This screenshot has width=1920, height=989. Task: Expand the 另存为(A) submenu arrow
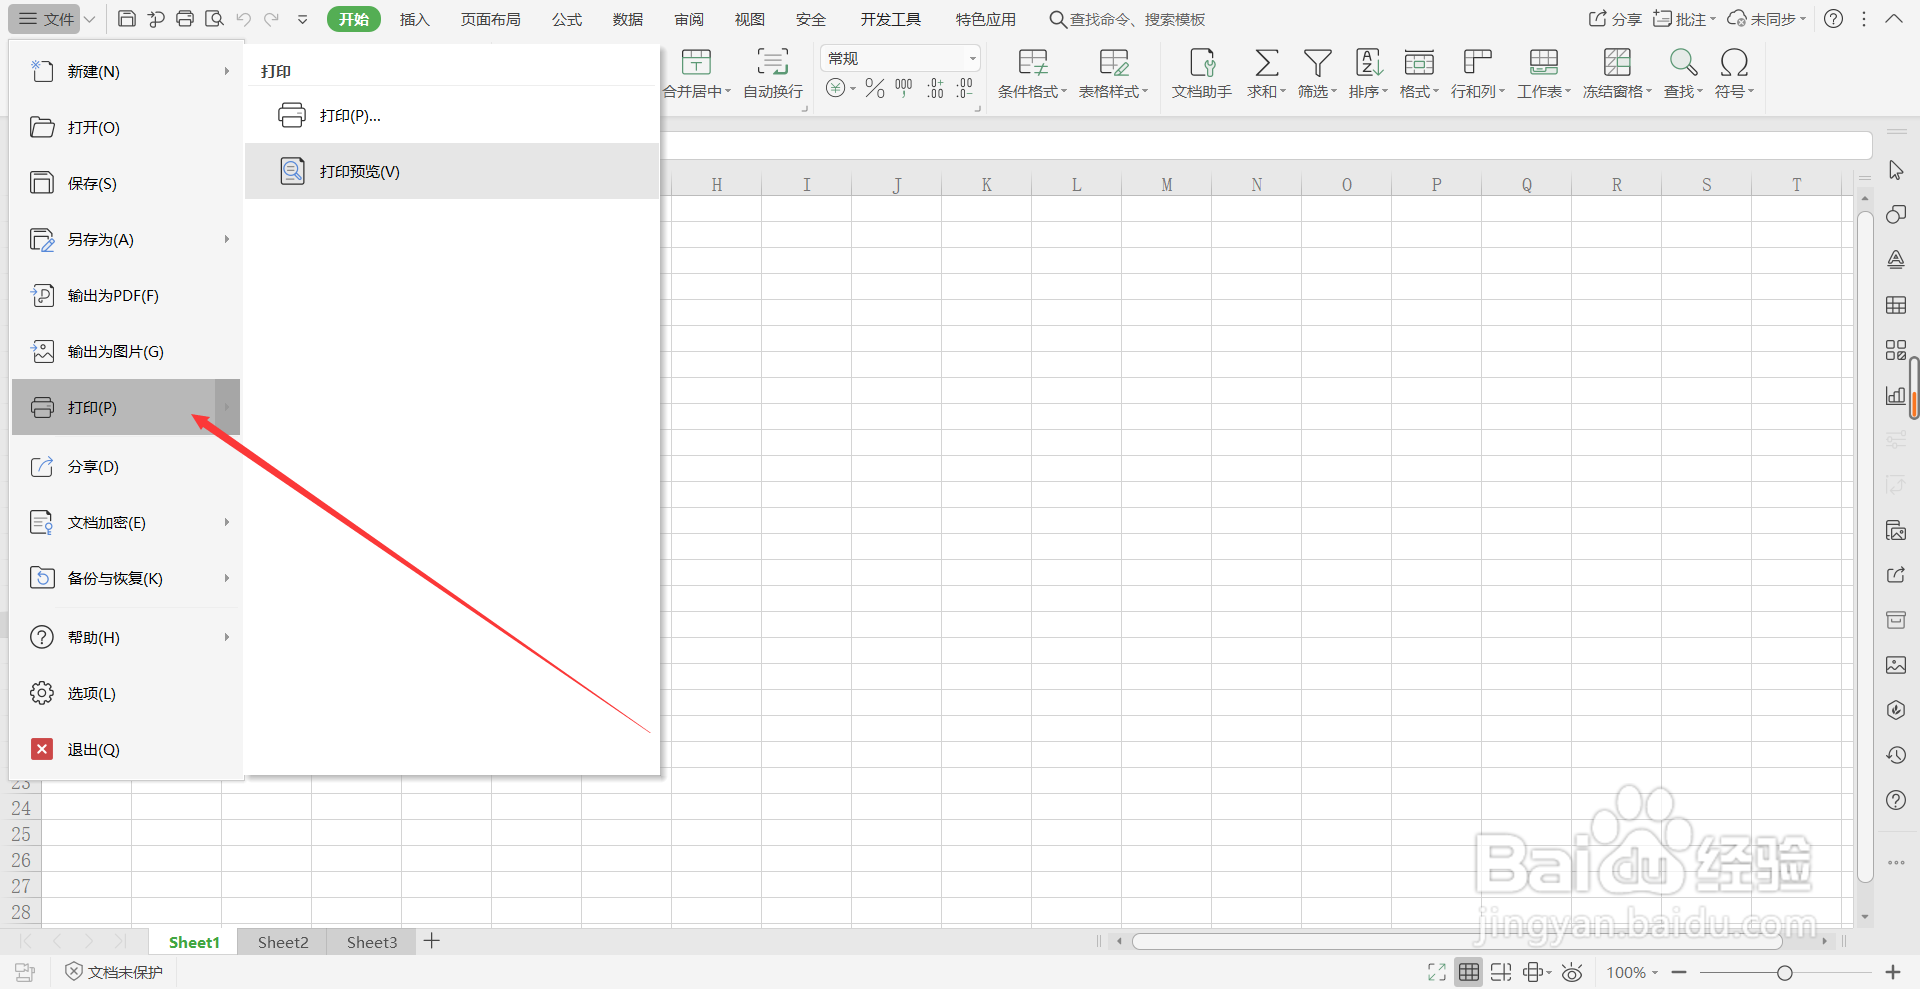coord(227,239)
